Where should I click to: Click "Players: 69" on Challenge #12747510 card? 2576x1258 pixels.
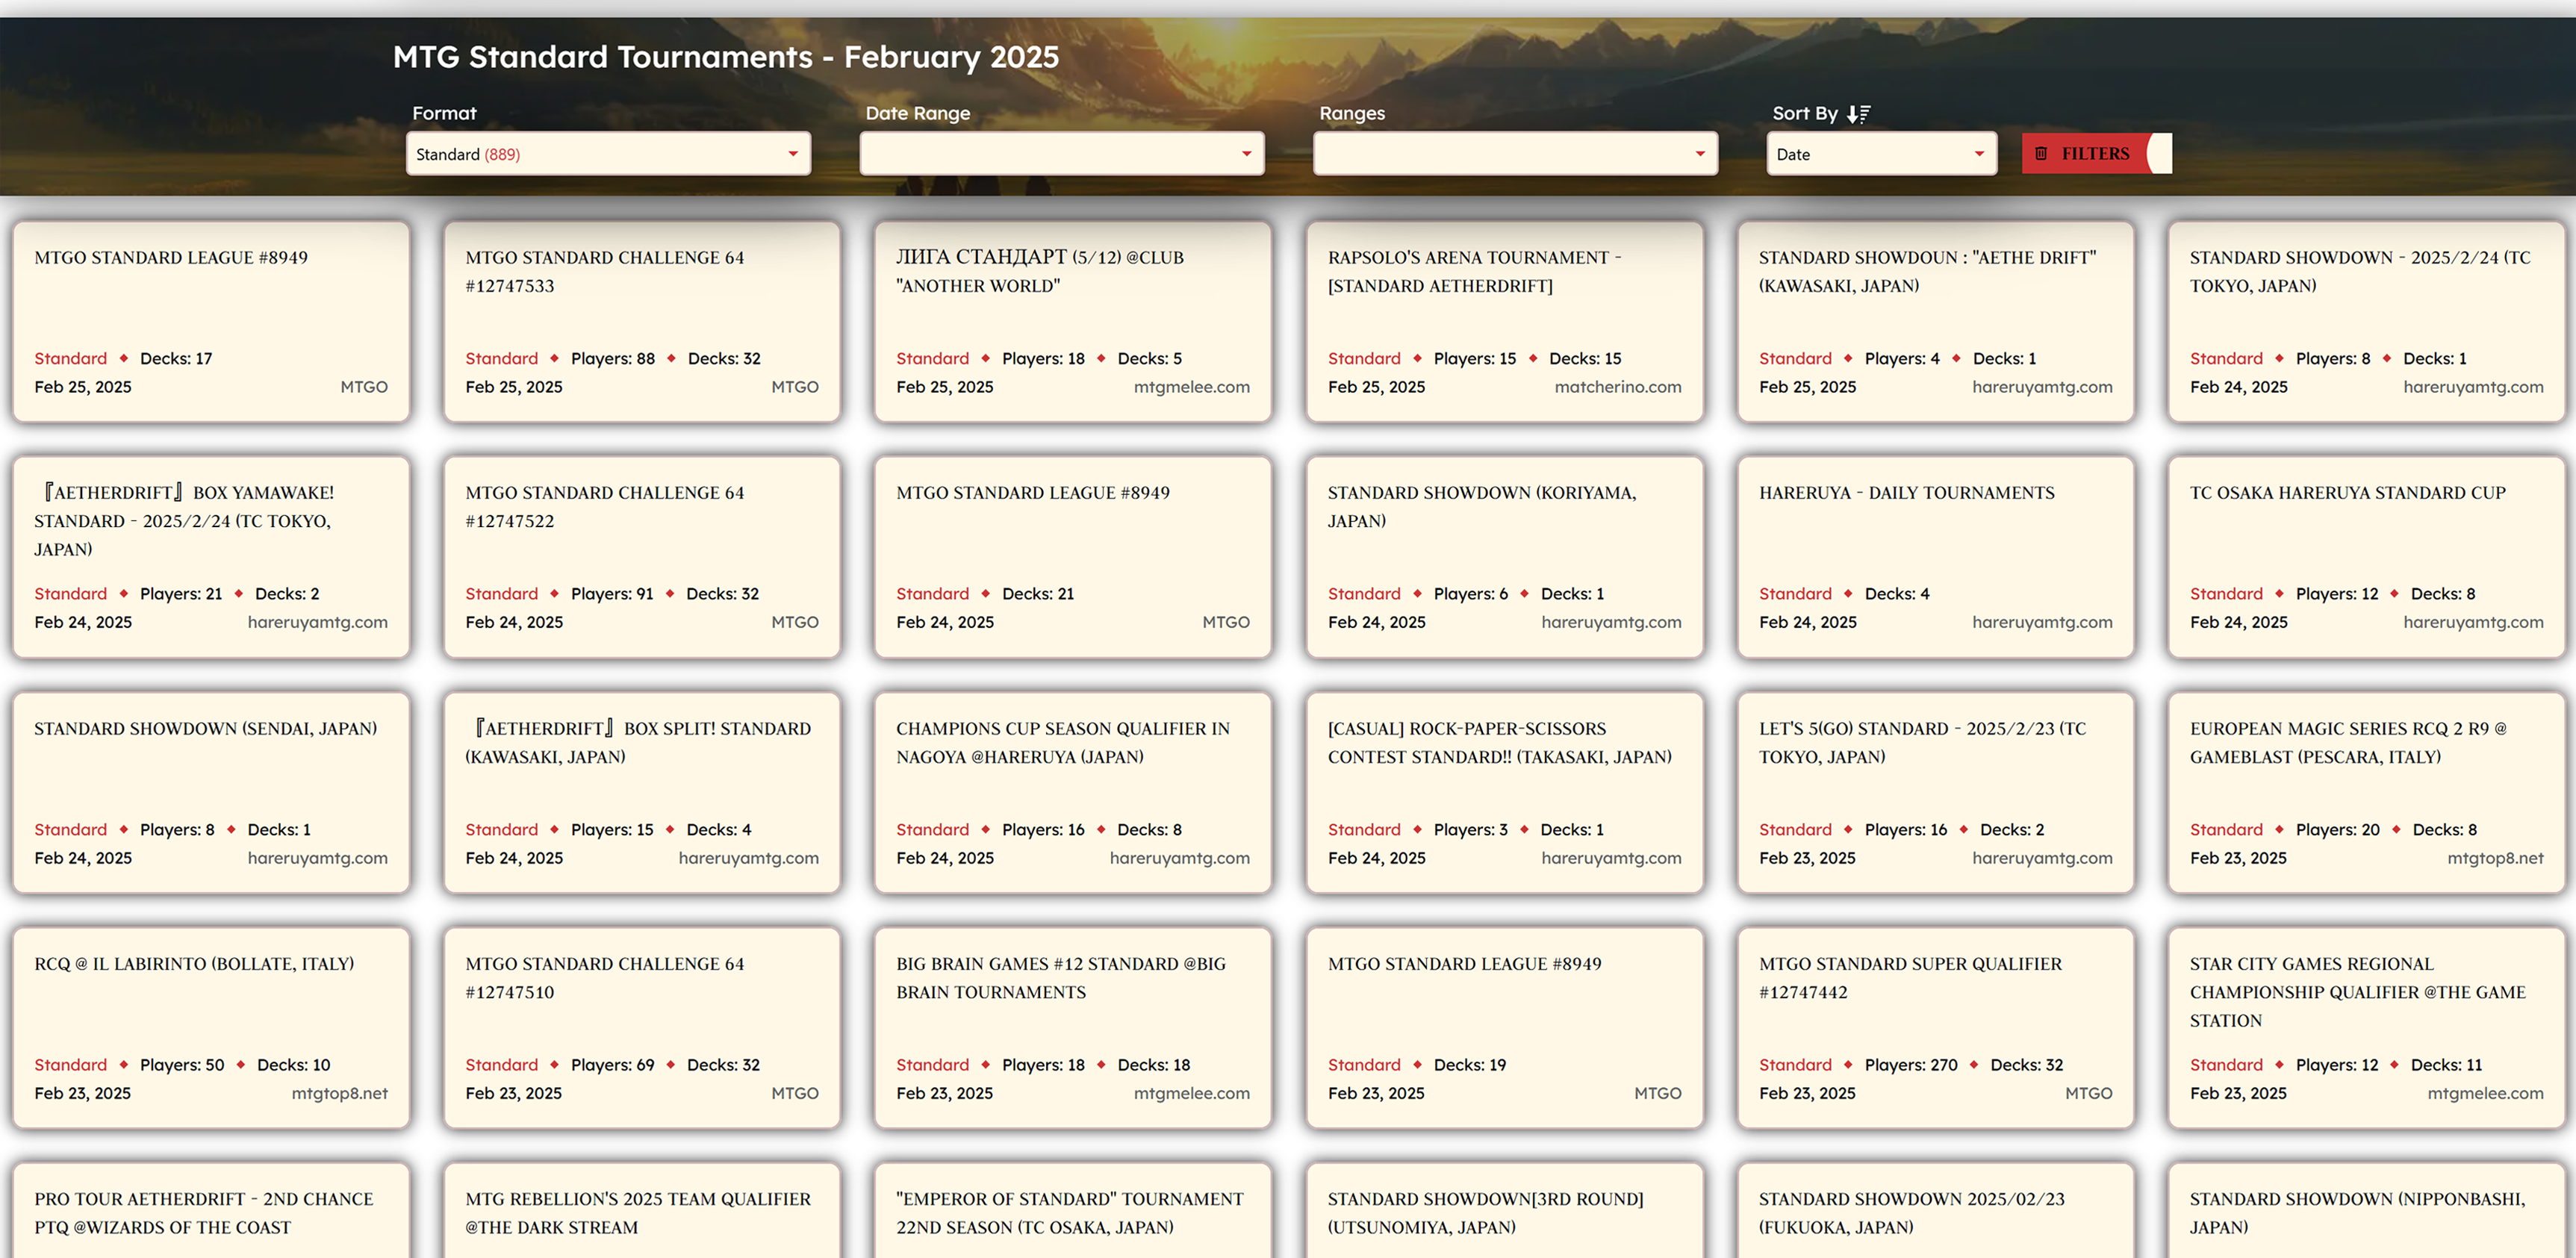(612, 1065)
